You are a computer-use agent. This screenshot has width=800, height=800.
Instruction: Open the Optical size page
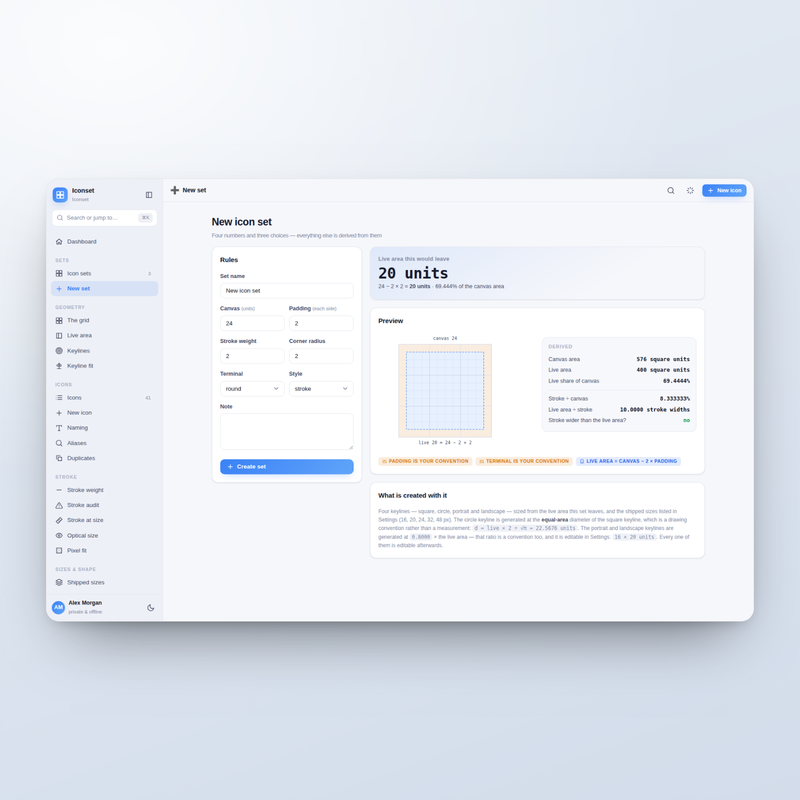click(105, 536)
